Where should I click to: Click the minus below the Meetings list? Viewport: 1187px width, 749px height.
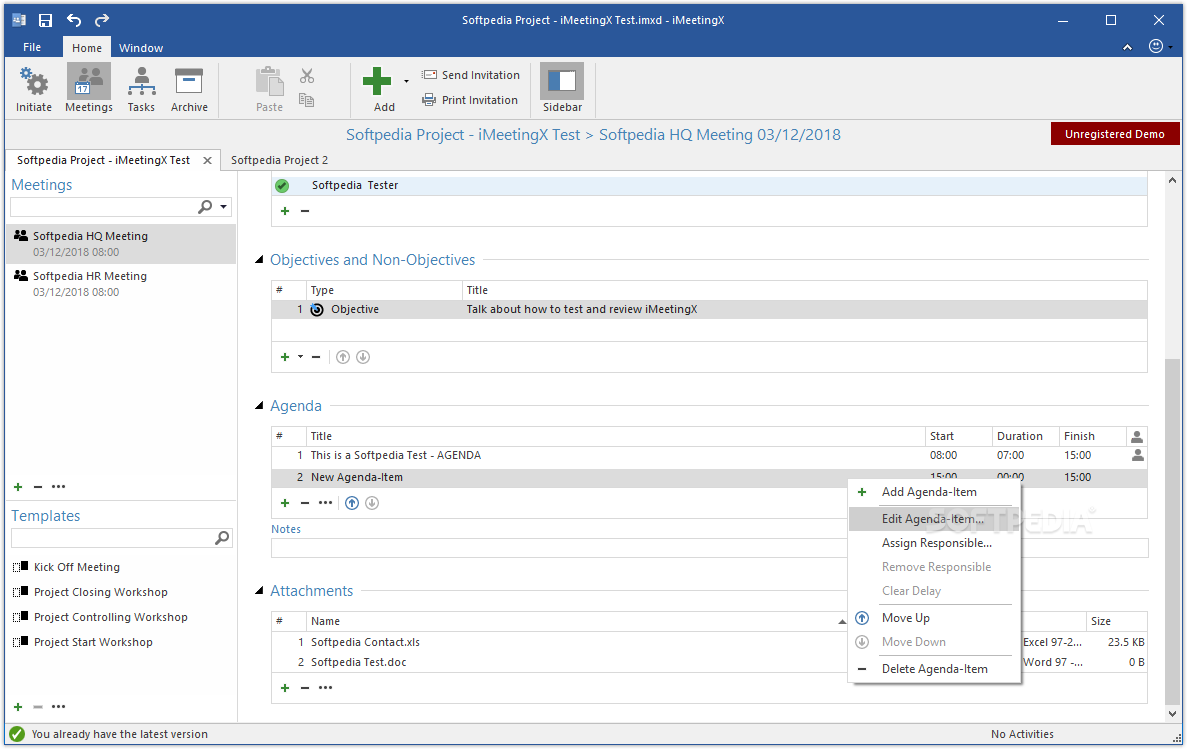pyautogui.click(x=38, y=487)
